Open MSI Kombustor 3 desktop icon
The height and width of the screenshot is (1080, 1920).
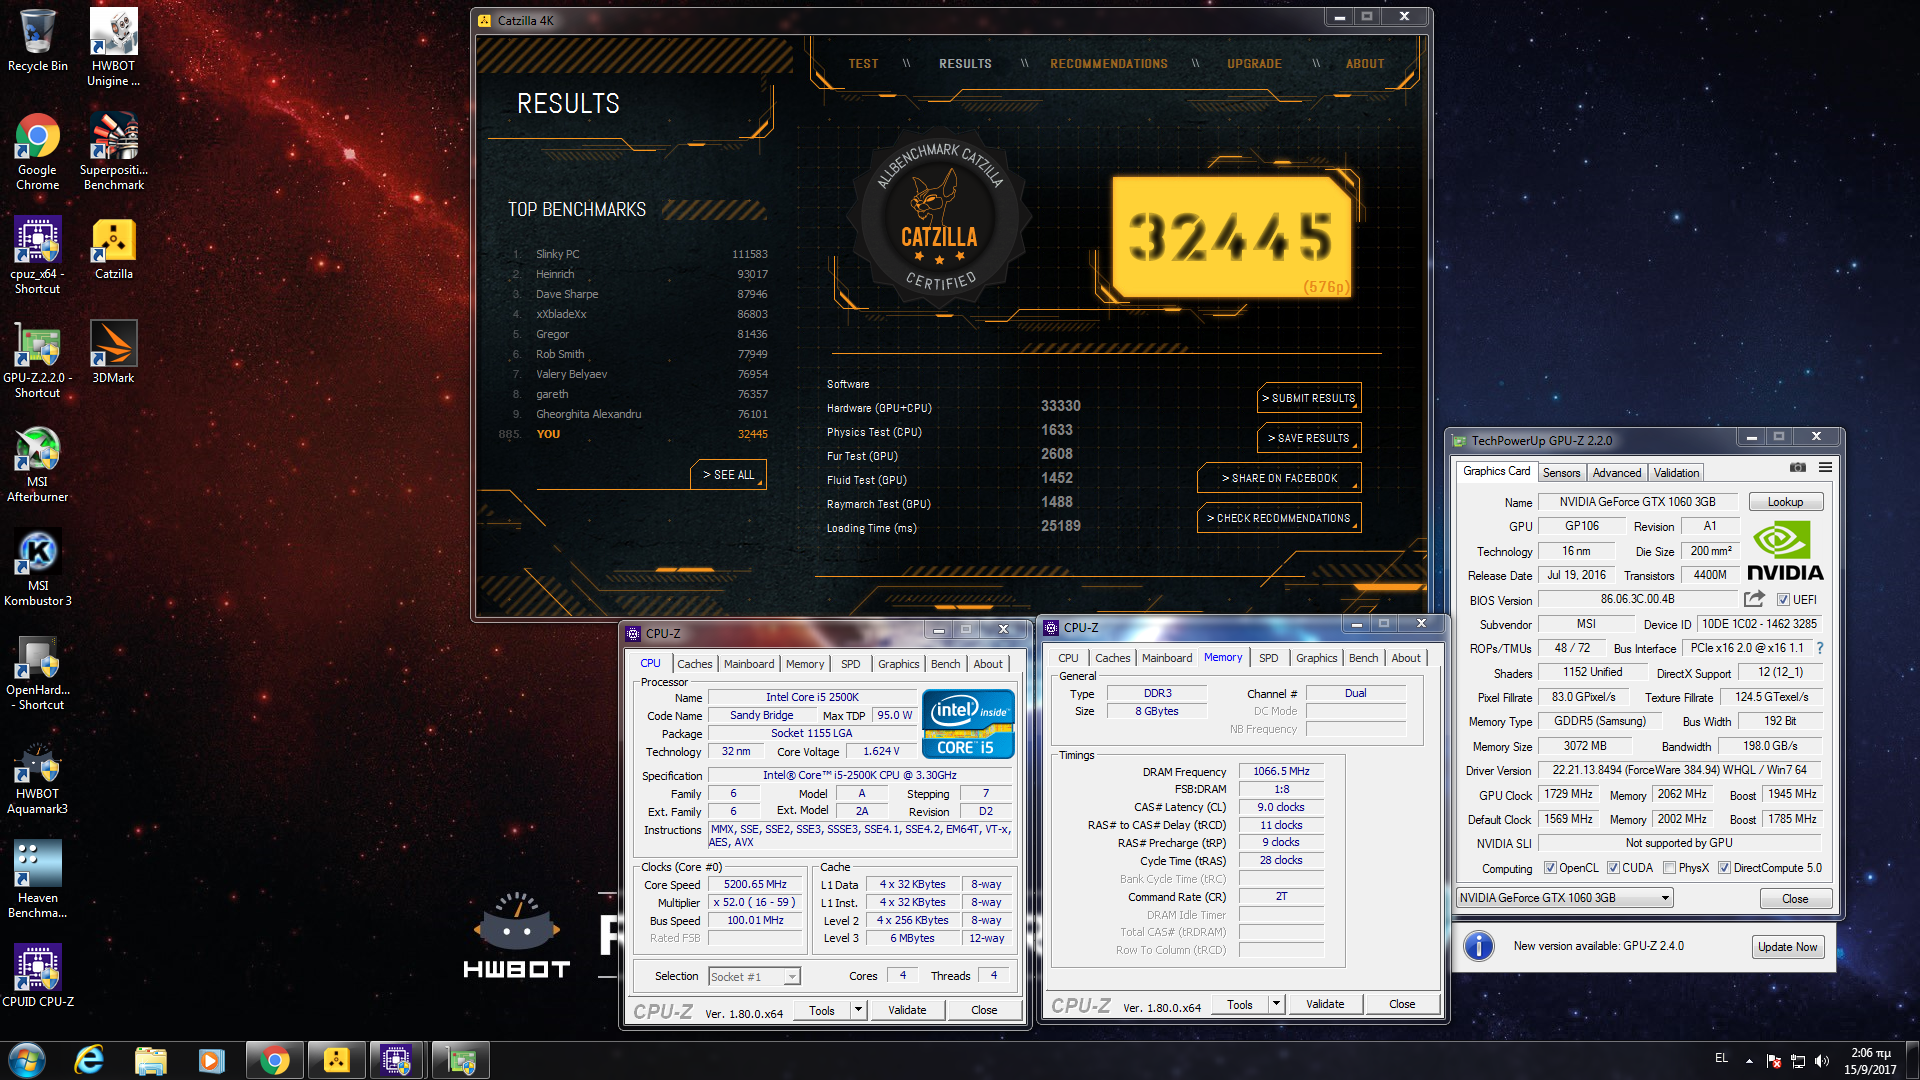click(x=38, y=567)
